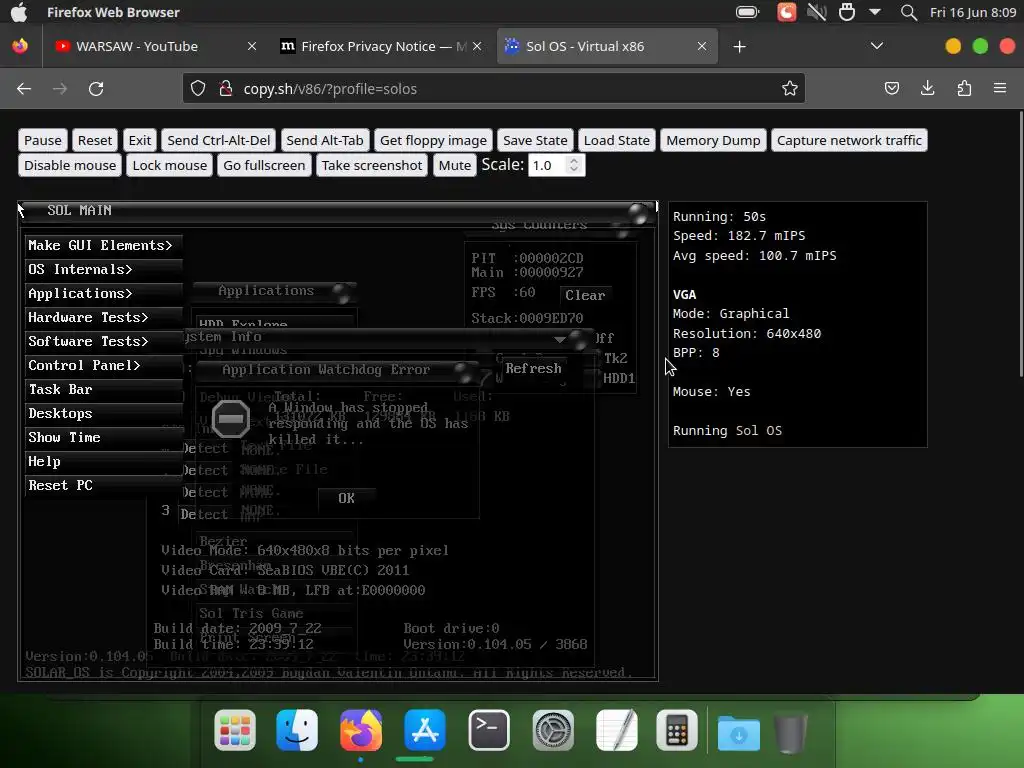Image resolution: width=1024 pixels, height=768 pixels.
Task: Expand Software Tests submenu
Action: click(x=104, y=342)
